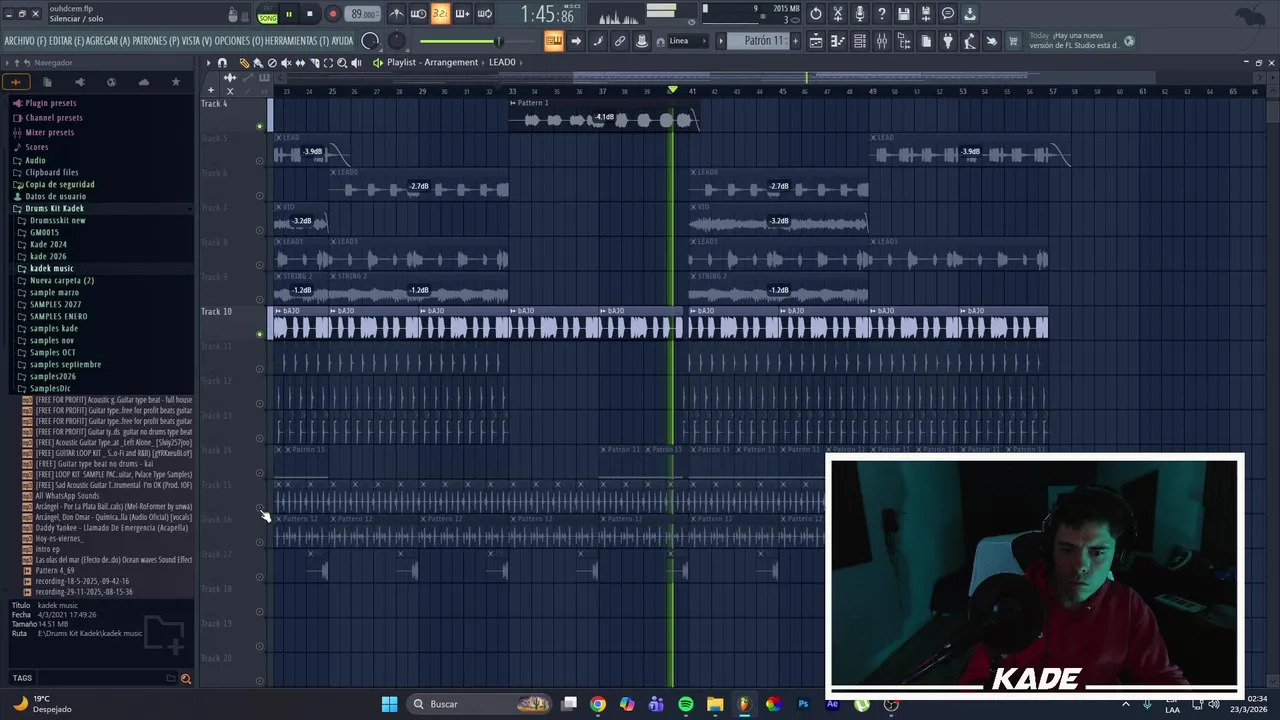This screenshot has width=1280, height=720.
Task: Click the master volume knob
Action: 370,41
